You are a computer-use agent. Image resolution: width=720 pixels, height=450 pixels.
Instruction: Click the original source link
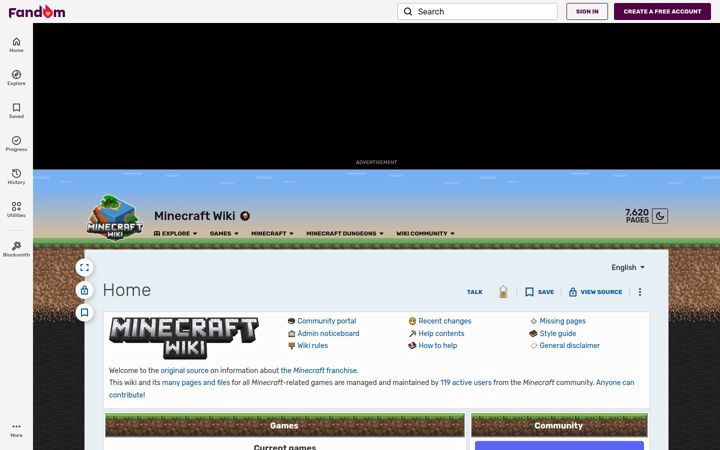click(x=184, y=370)
